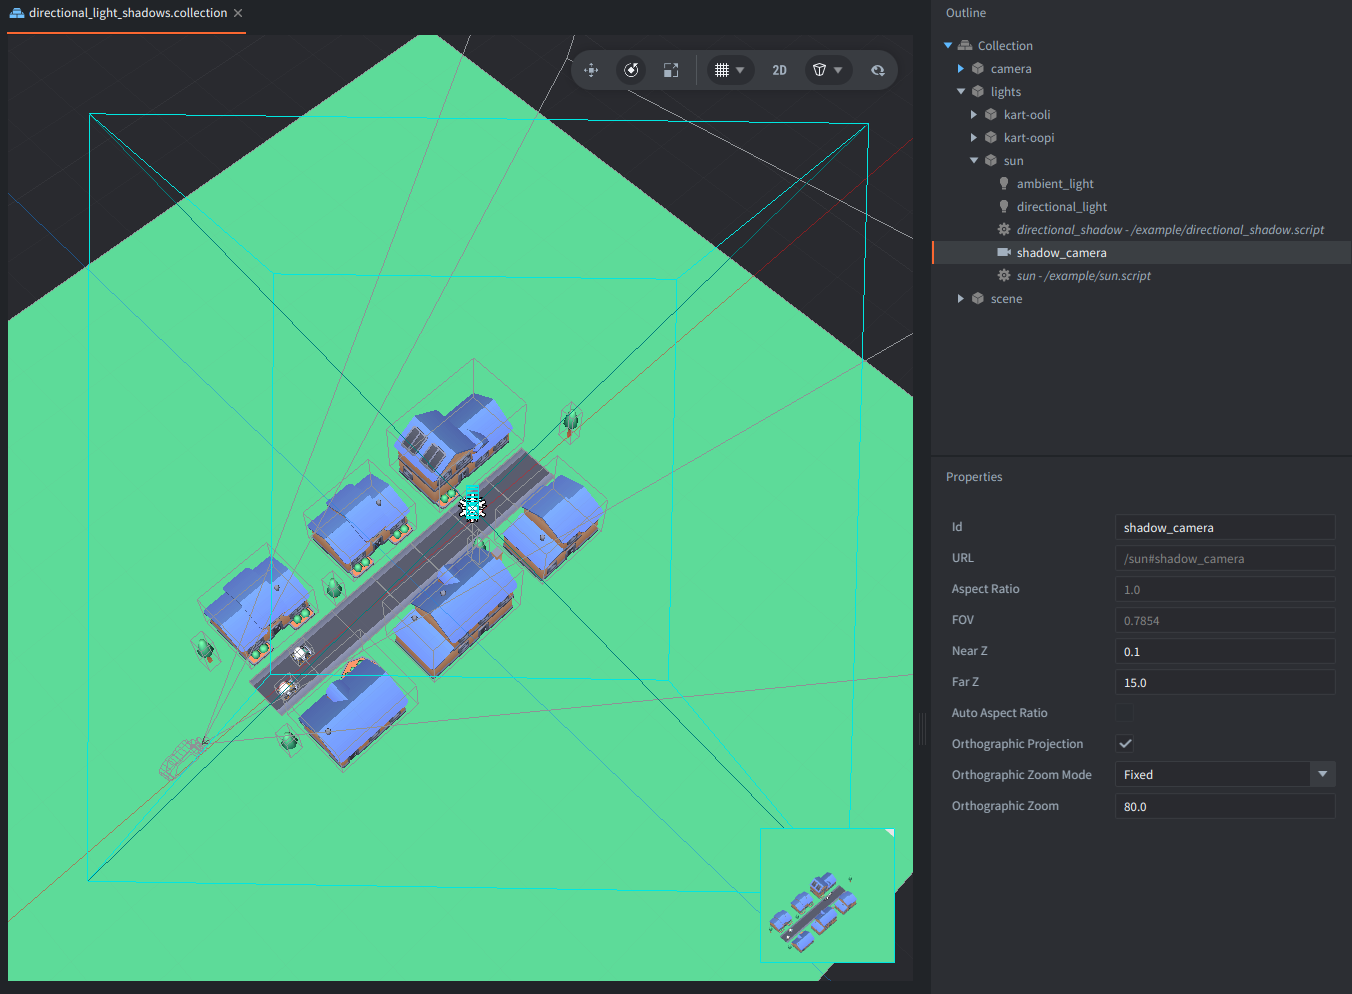Select the Move tool in viewport toolbar
Image resolution: width=1352 pixels, height=994 pixels.
pyautogui.click(x=592, y=70)
